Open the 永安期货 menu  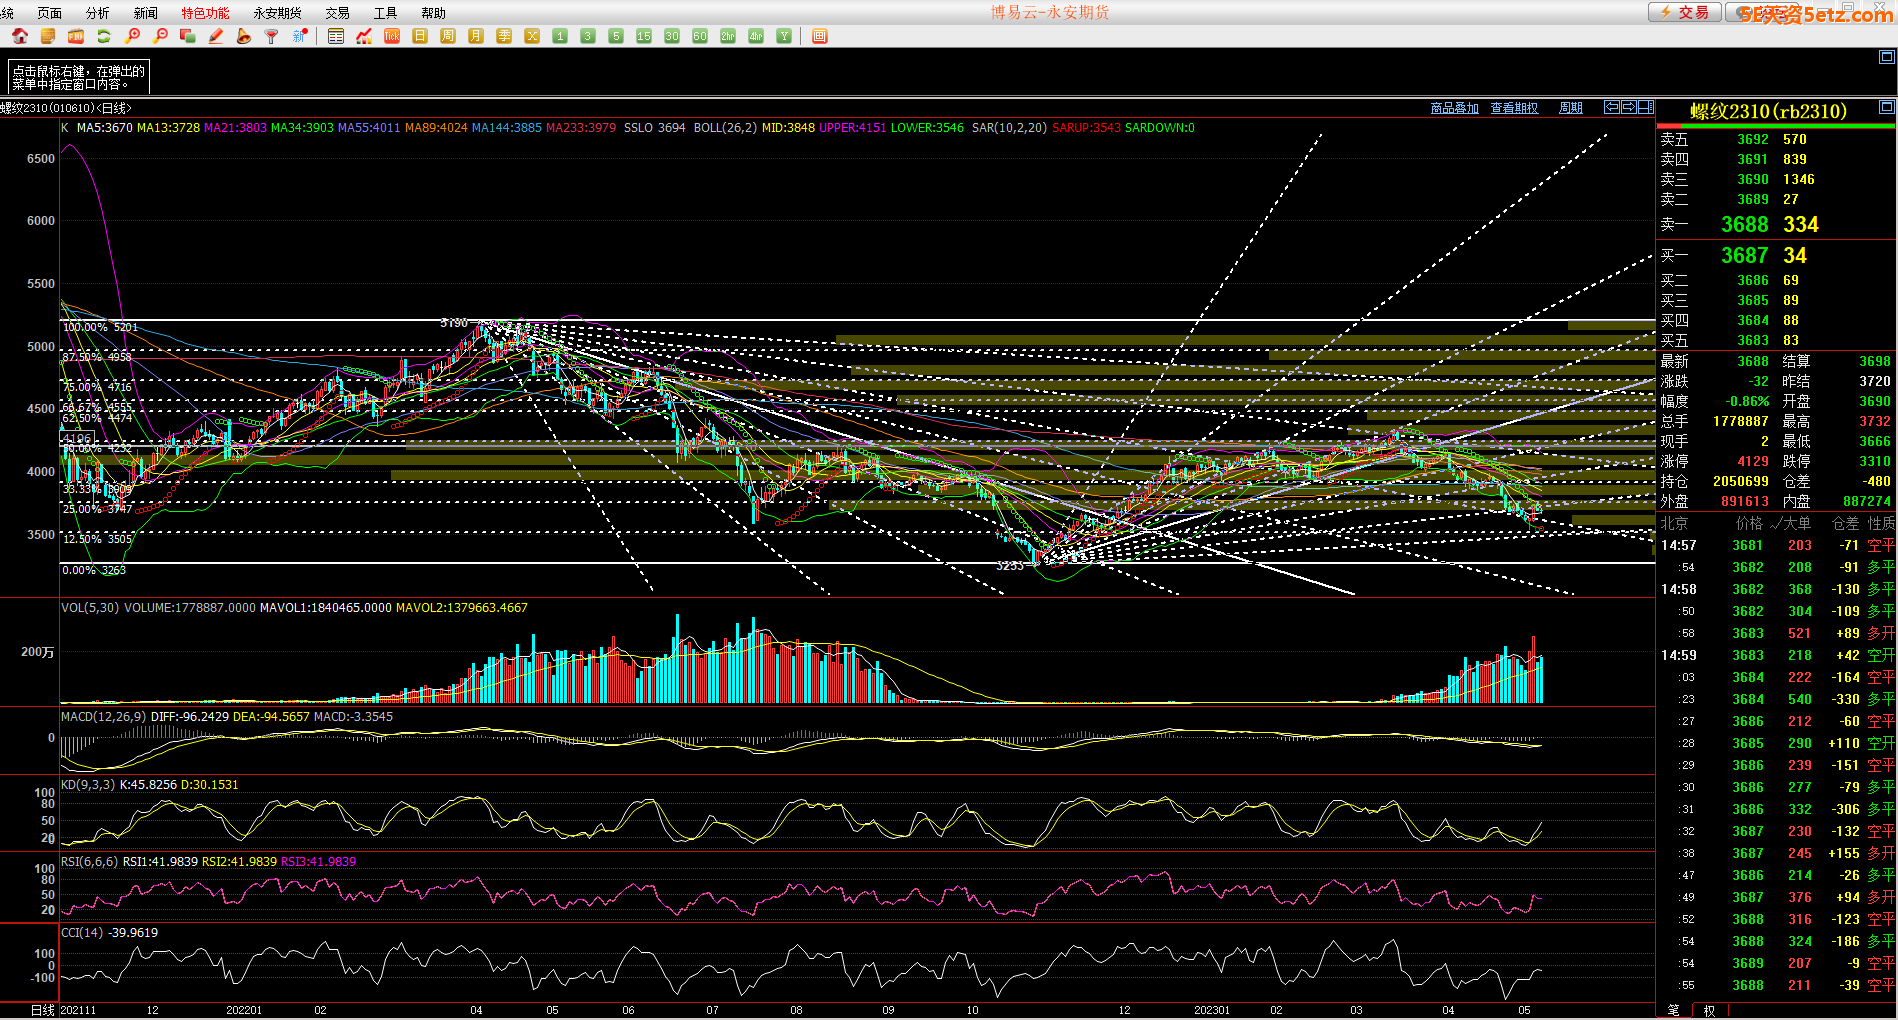[277, 13]
